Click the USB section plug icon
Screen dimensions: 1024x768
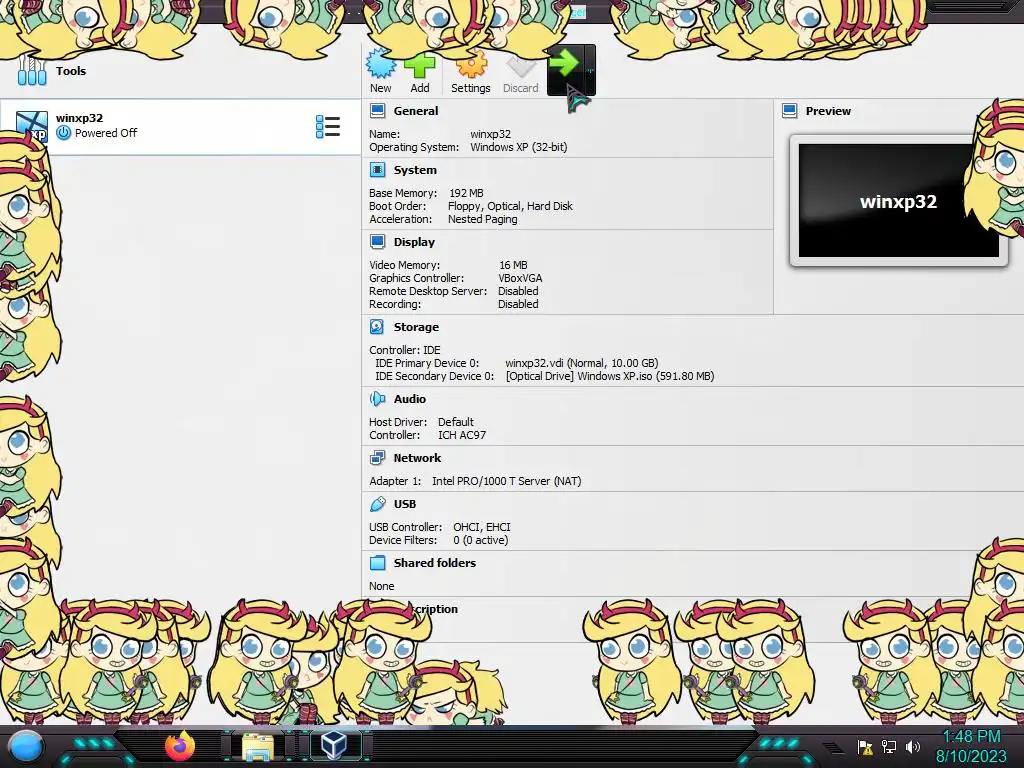(377, 504)
